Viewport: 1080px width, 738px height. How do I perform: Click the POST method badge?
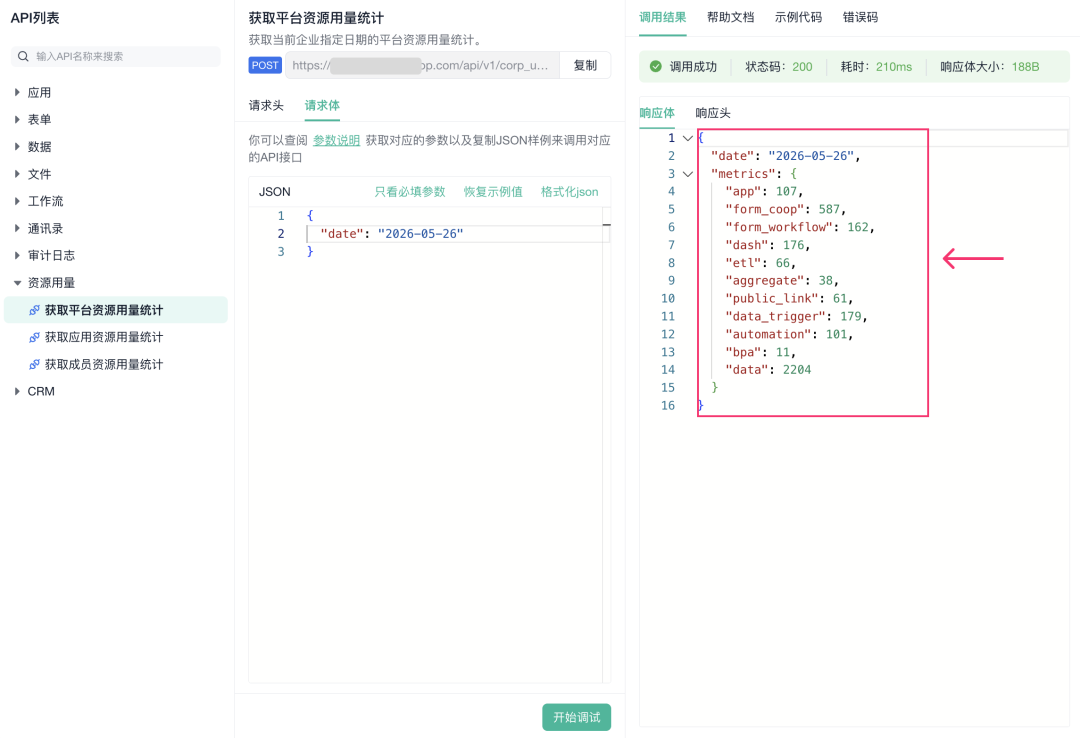click(x=265, y=65)
